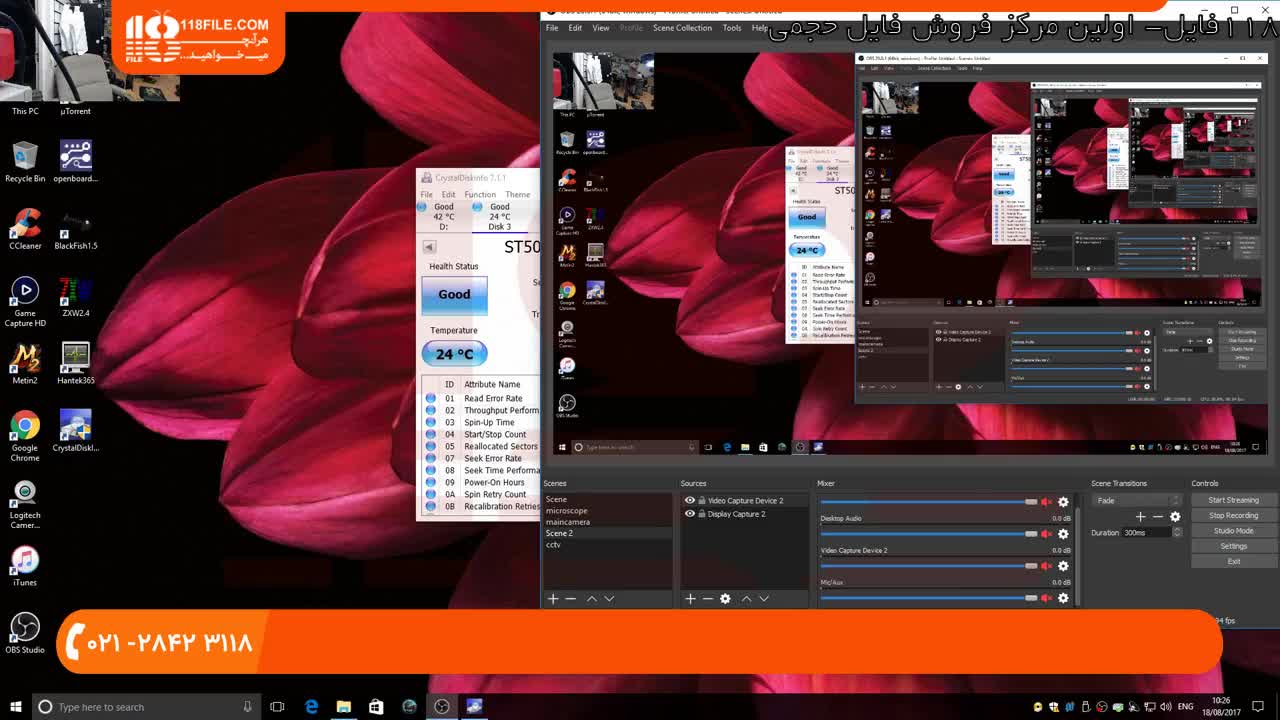Hide Video Capture Device 2 source

pyautogui.click(x=690, y=500)
